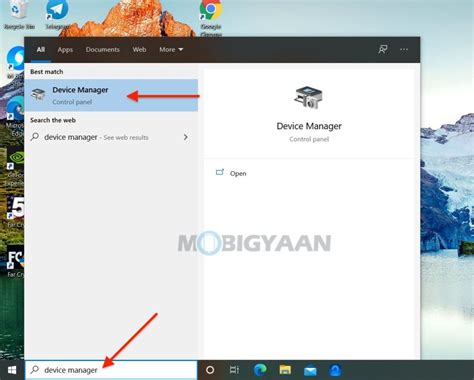Switch to the Documents search tab
Viewport: 474px width, 380px height.
coord(102,49)
